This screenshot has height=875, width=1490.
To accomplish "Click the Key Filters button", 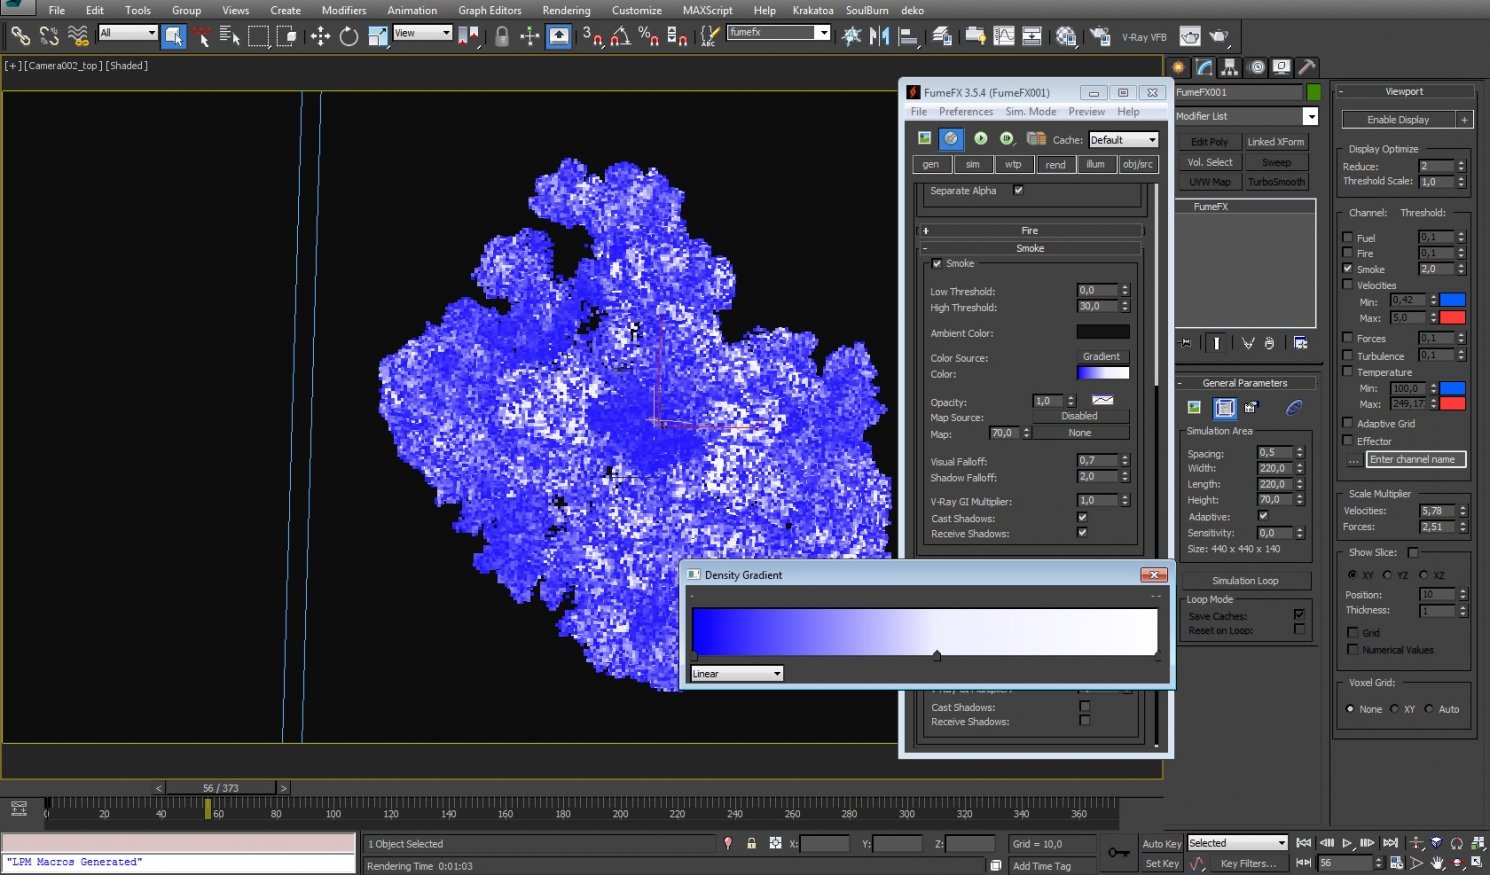I will 1251,863.
